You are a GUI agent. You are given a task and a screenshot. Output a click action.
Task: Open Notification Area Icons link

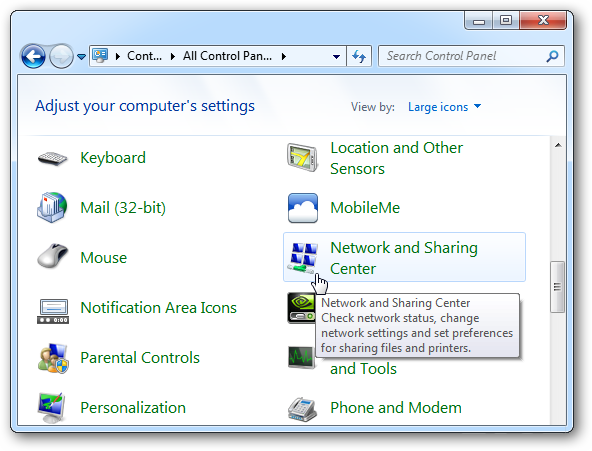(159, 308)
